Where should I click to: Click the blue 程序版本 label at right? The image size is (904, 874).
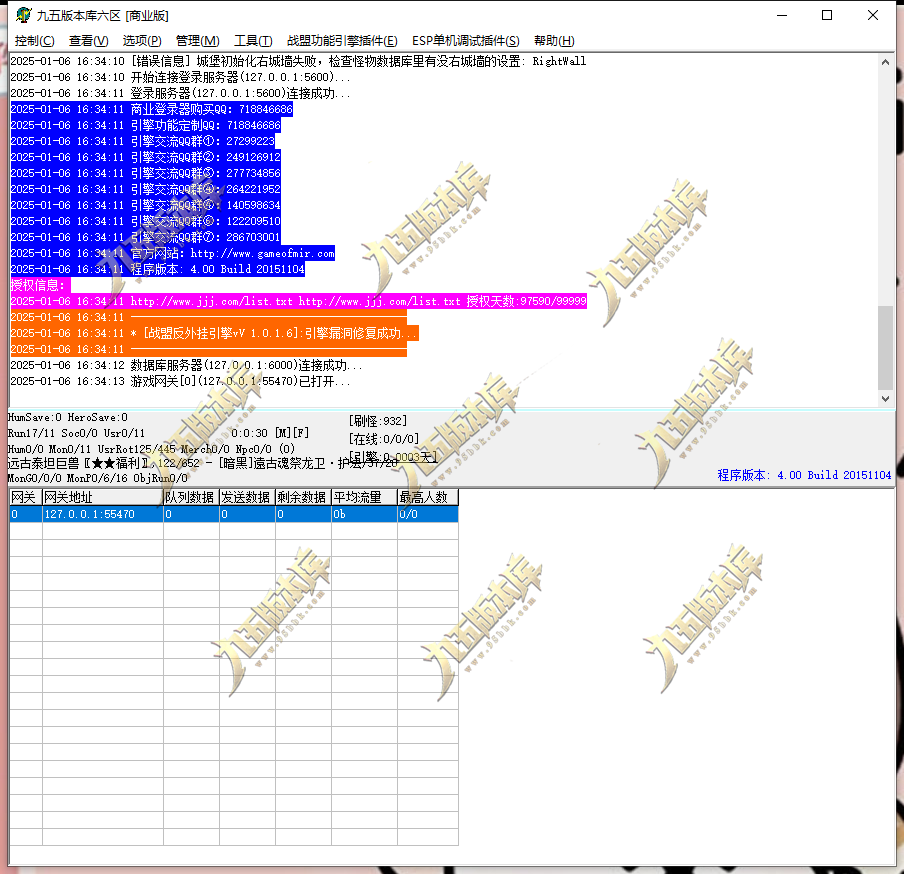pos(804,475)
